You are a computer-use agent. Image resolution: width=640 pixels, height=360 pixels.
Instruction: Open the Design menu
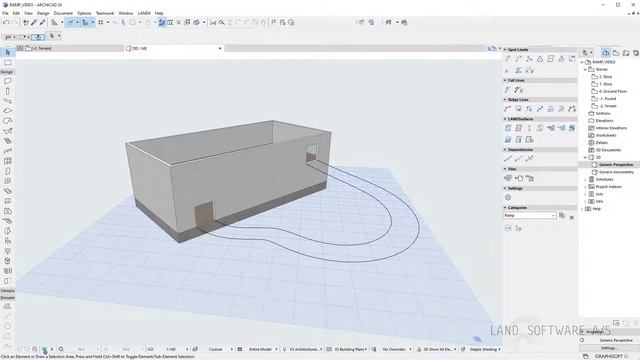[43, 13]
